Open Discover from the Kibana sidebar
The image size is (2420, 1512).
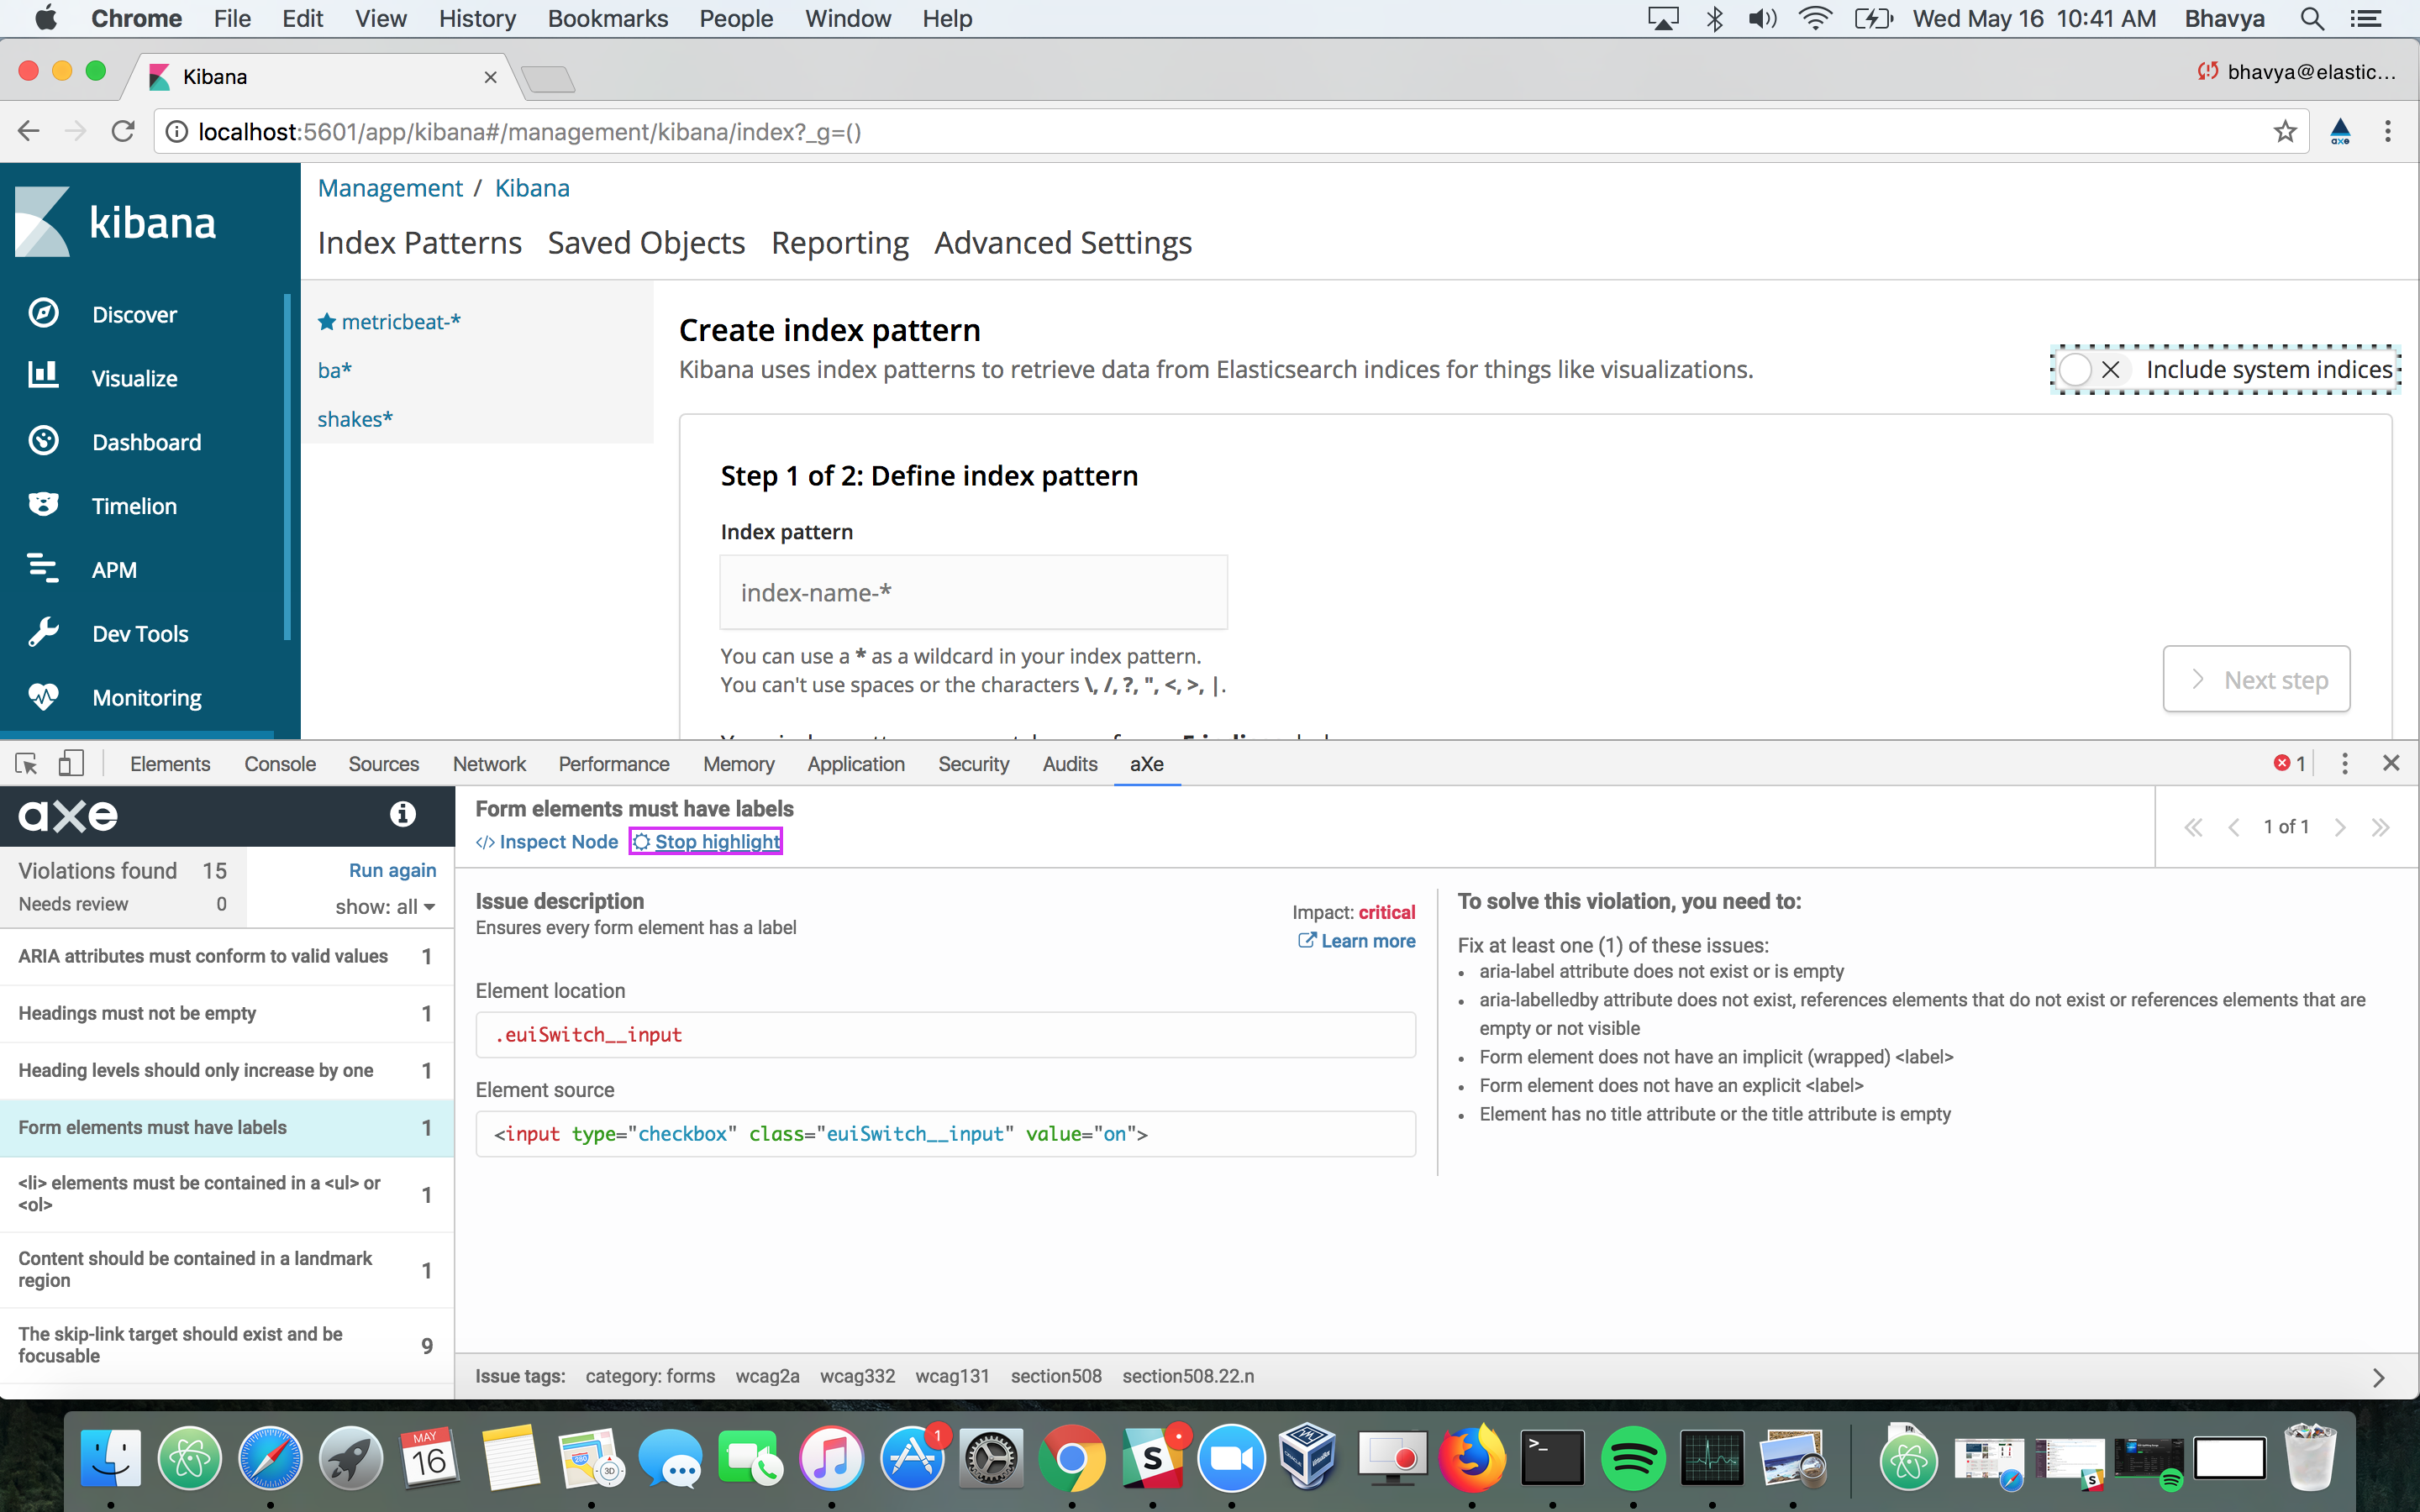(133, 315)
